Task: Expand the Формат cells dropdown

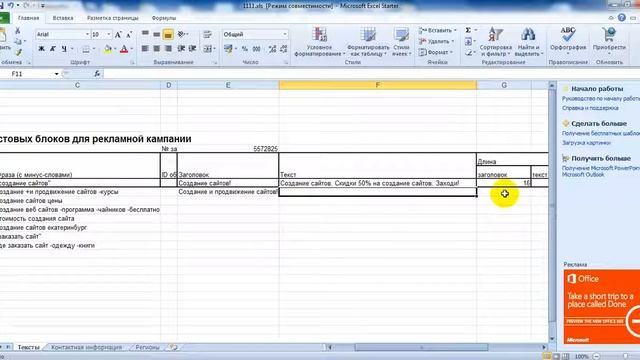Action: tap(451, 52)
